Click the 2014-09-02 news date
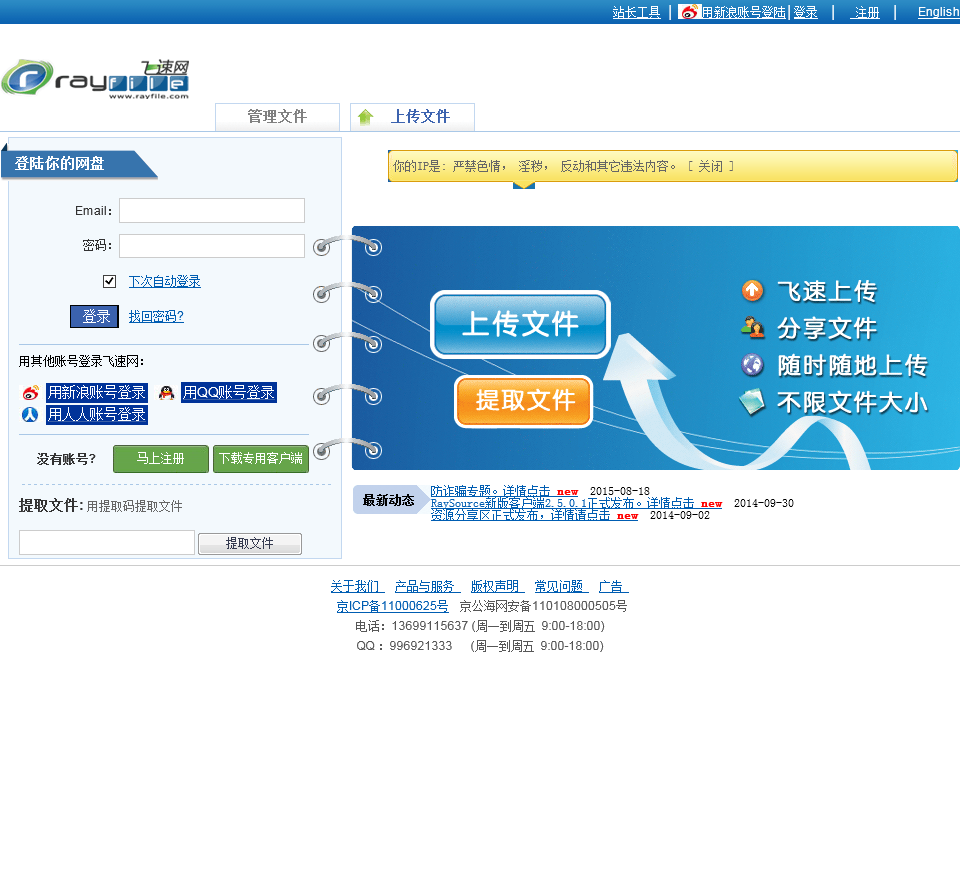The height and width of the screenshot is (873, 960). point(680,515)
